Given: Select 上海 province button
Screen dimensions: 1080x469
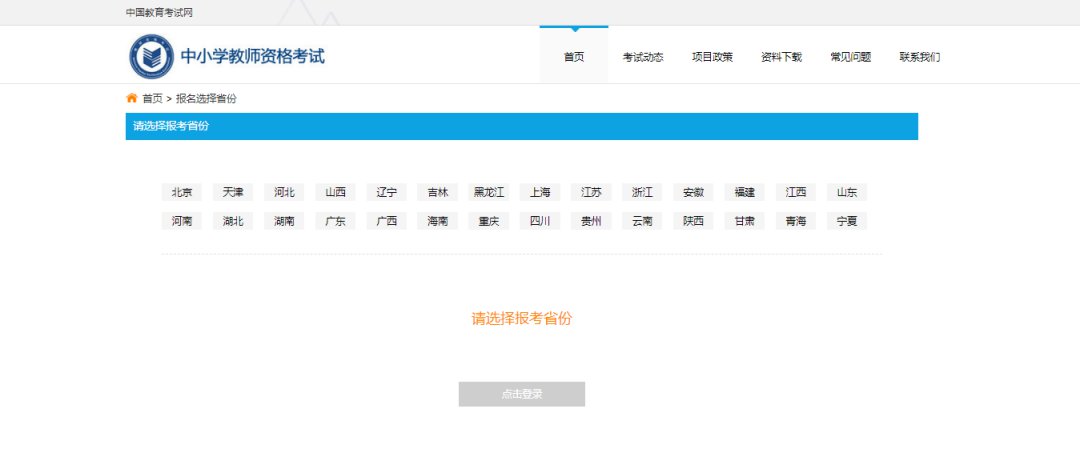Looking at the screenshot, I should pos(540,192).
